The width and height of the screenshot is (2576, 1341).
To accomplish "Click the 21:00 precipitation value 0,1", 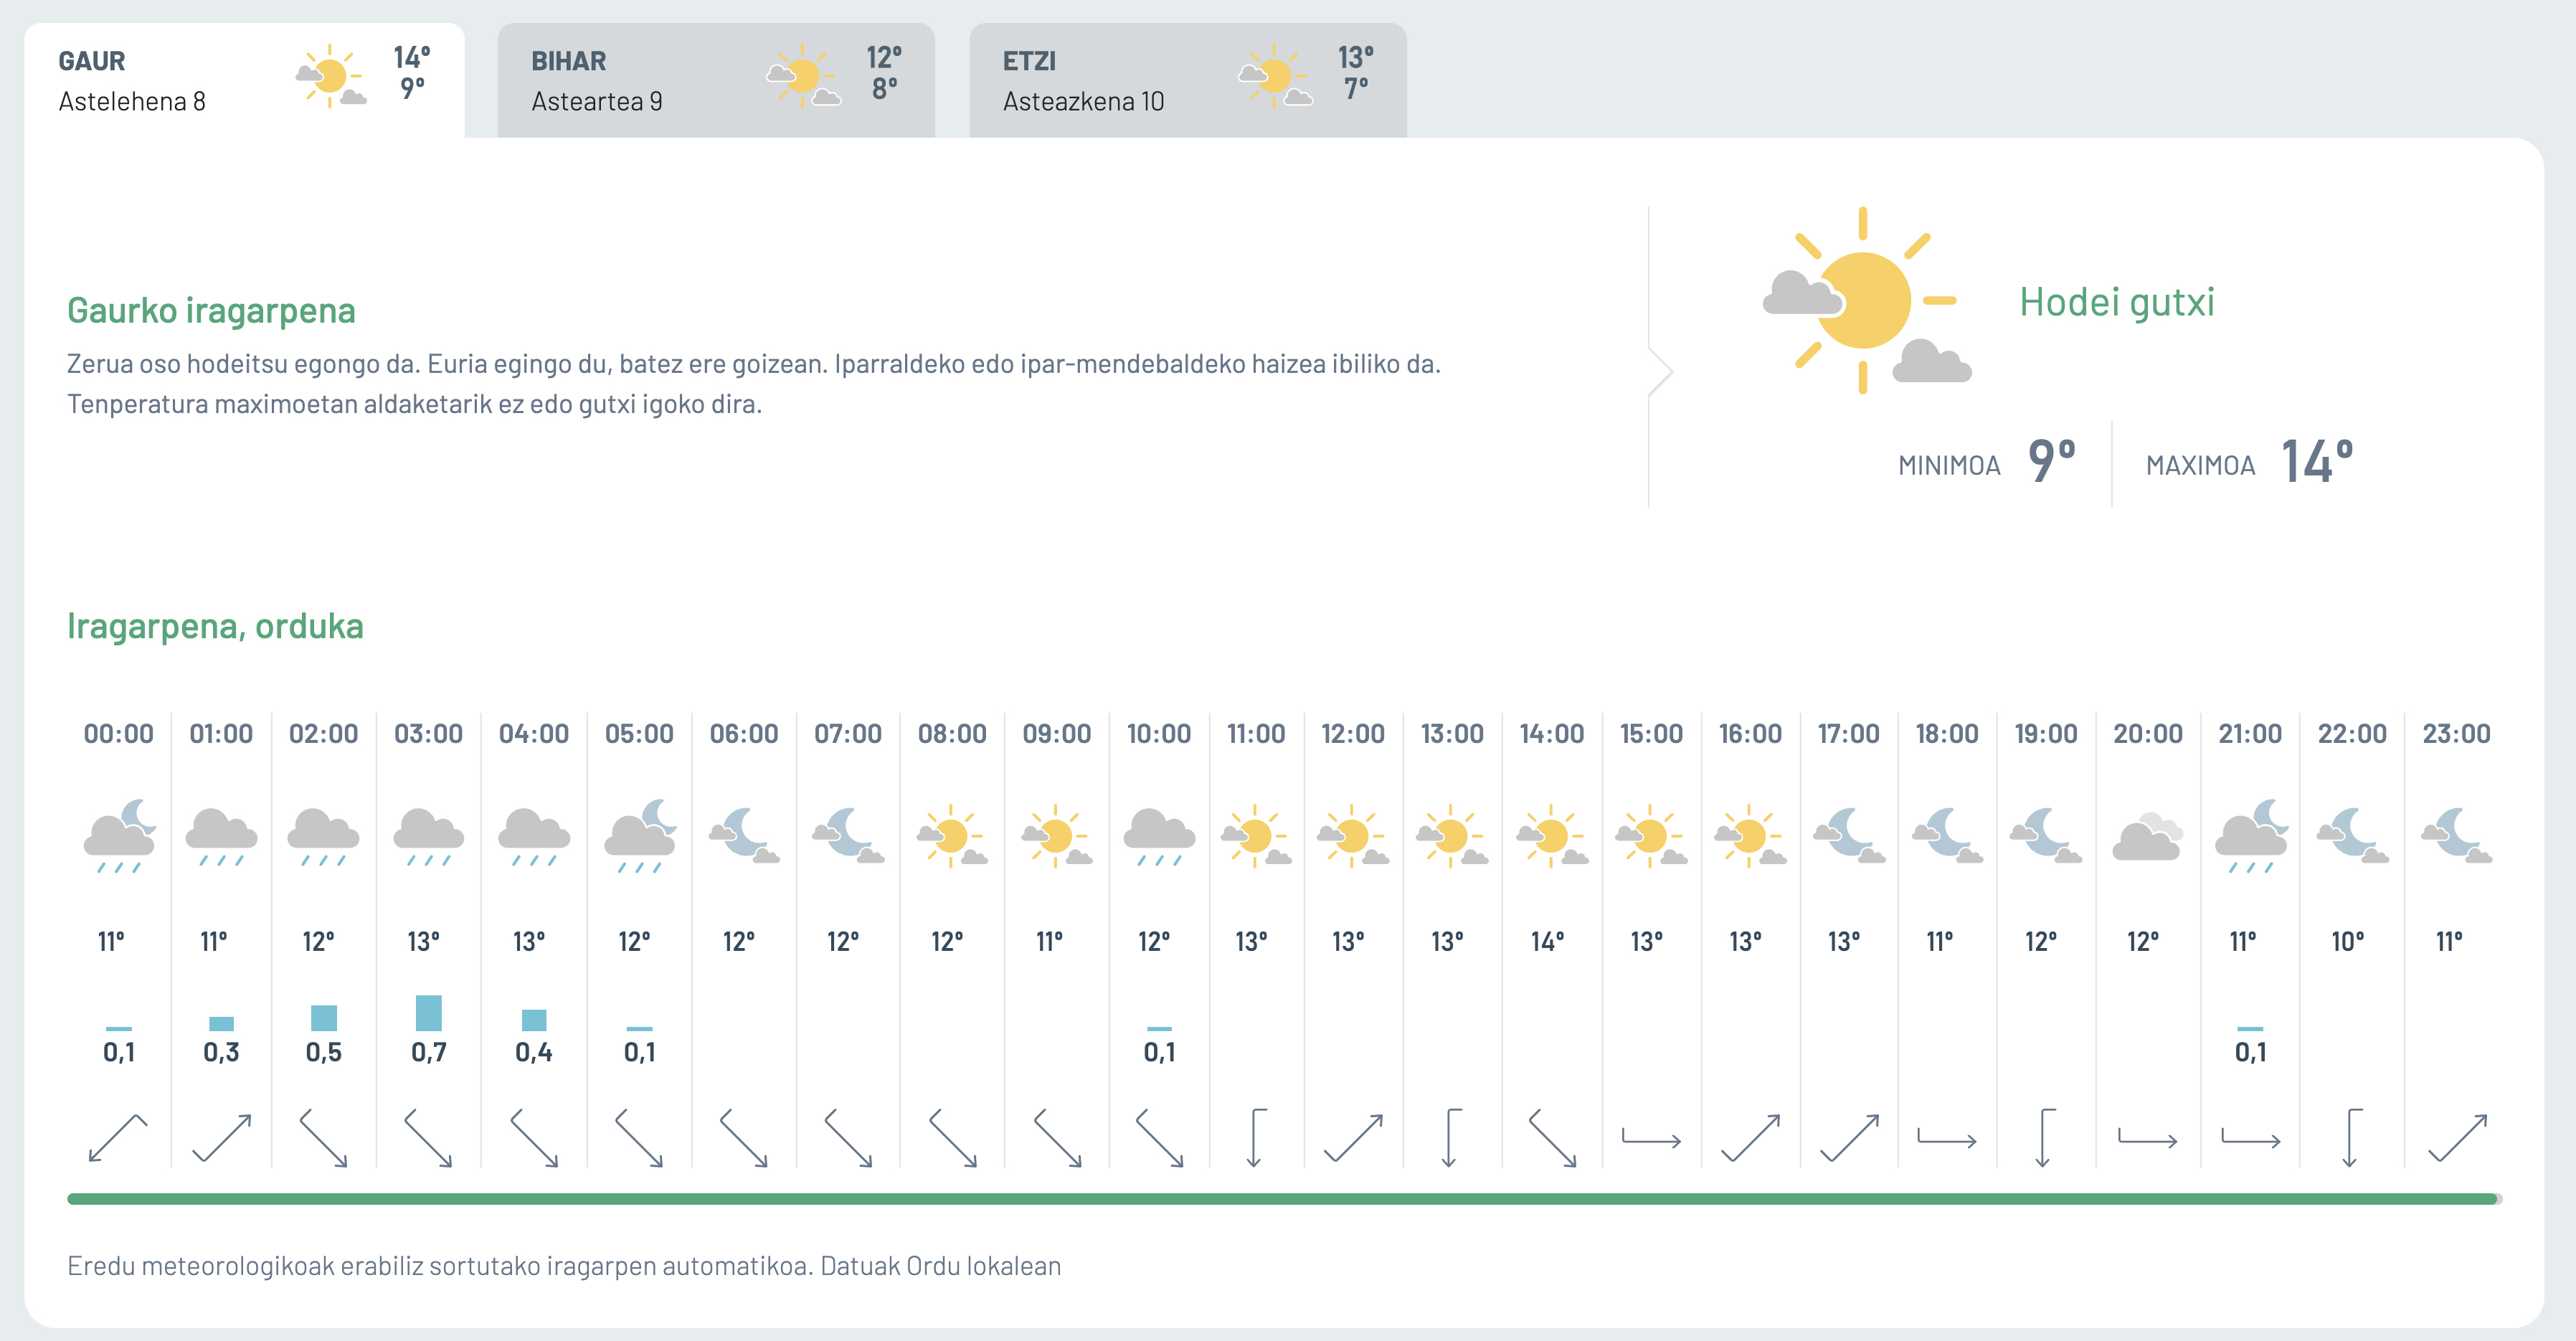I will 2251,1052.
